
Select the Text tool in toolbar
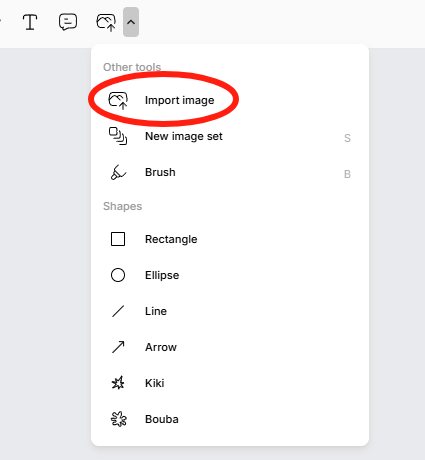[x=30, y=22]
